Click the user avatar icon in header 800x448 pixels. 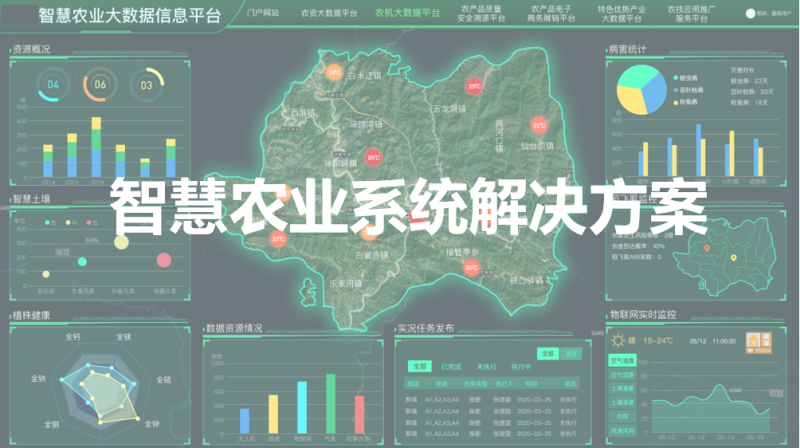pos(751,15)
